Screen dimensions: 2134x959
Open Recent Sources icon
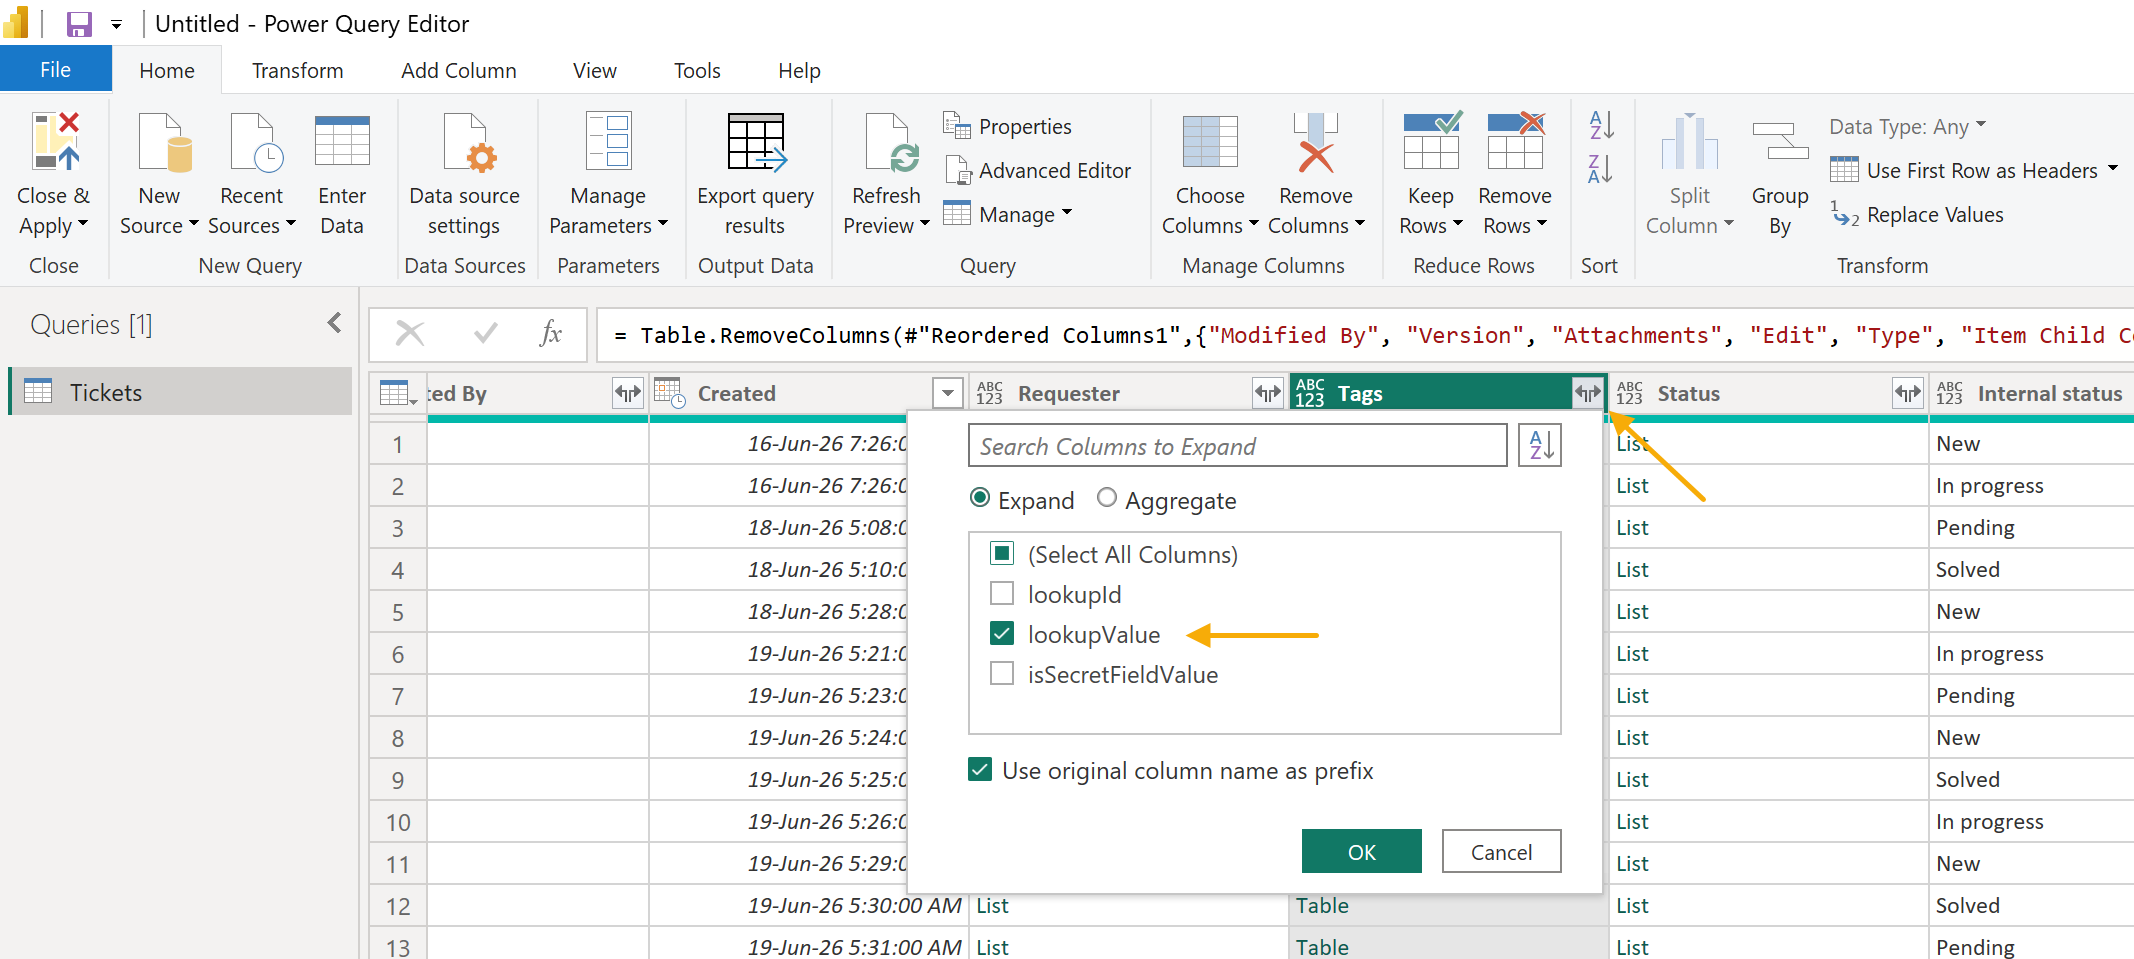tap(256, 142)
